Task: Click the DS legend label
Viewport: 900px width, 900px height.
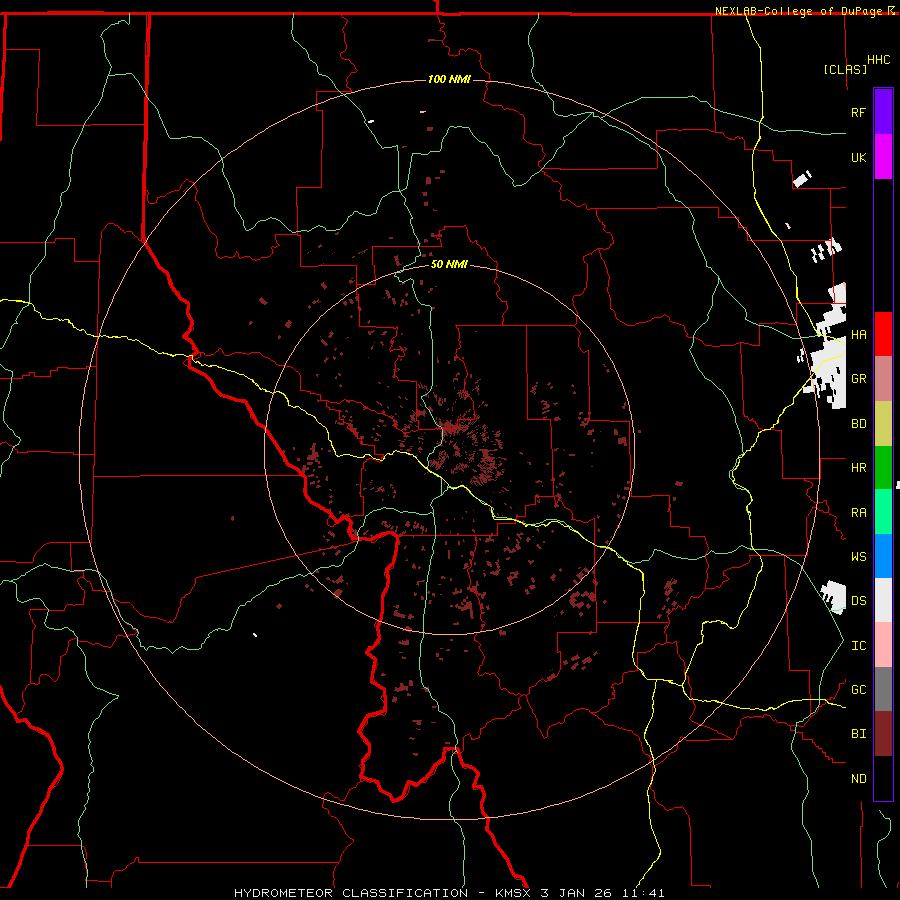Action: point(858,600)
